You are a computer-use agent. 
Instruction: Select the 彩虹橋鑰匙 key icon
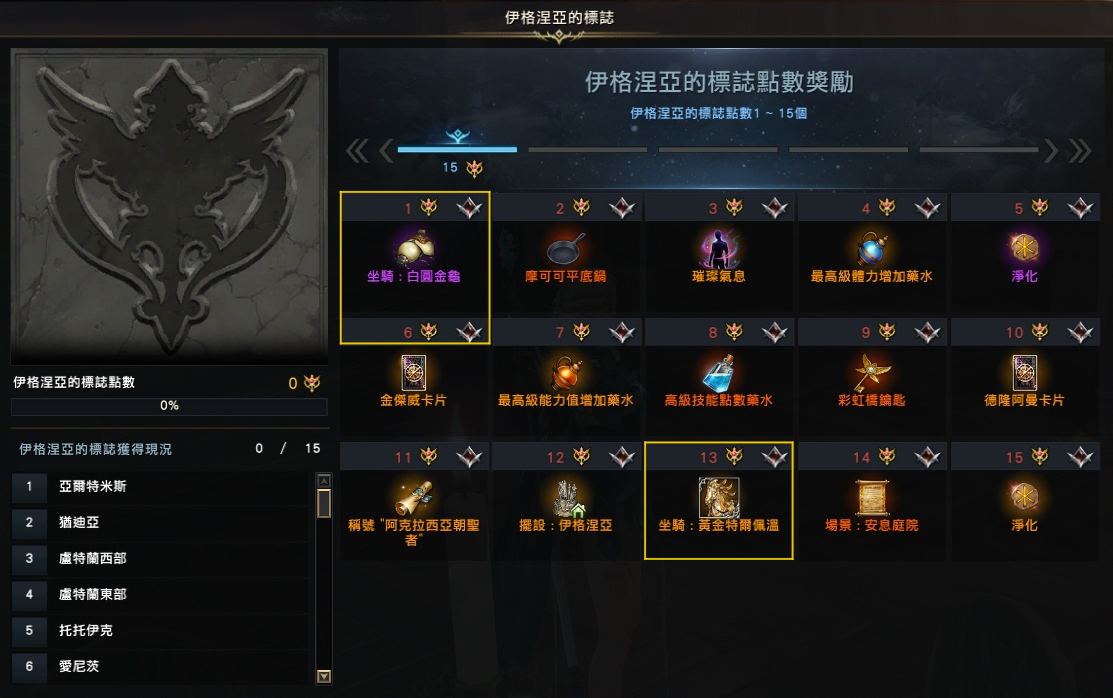point(871,372)
